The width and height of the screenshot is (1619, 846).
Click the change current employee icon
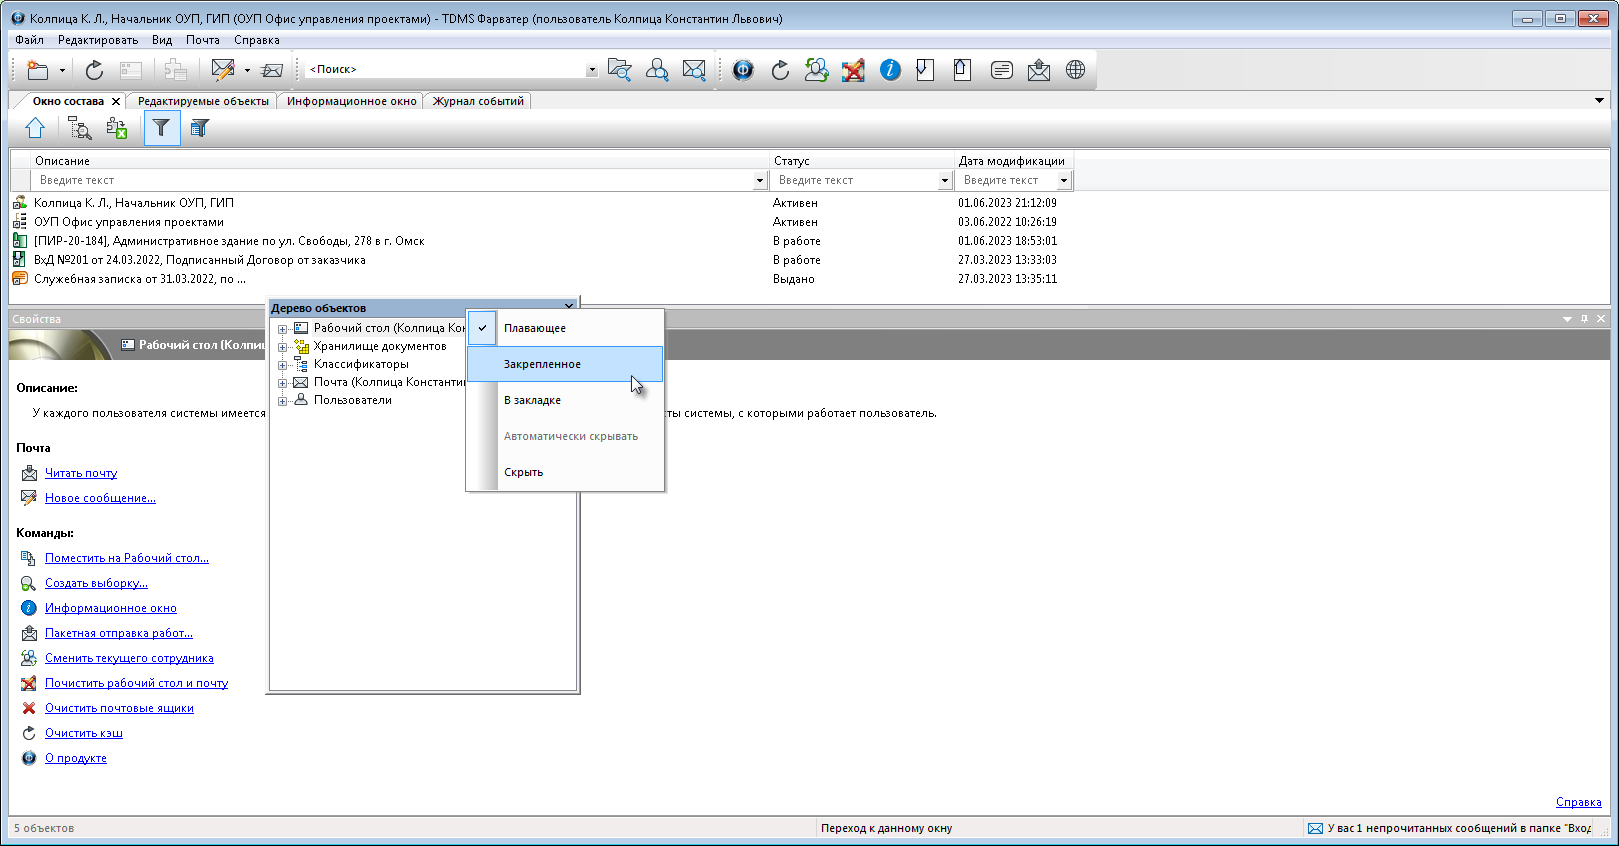tap(817, 70)
